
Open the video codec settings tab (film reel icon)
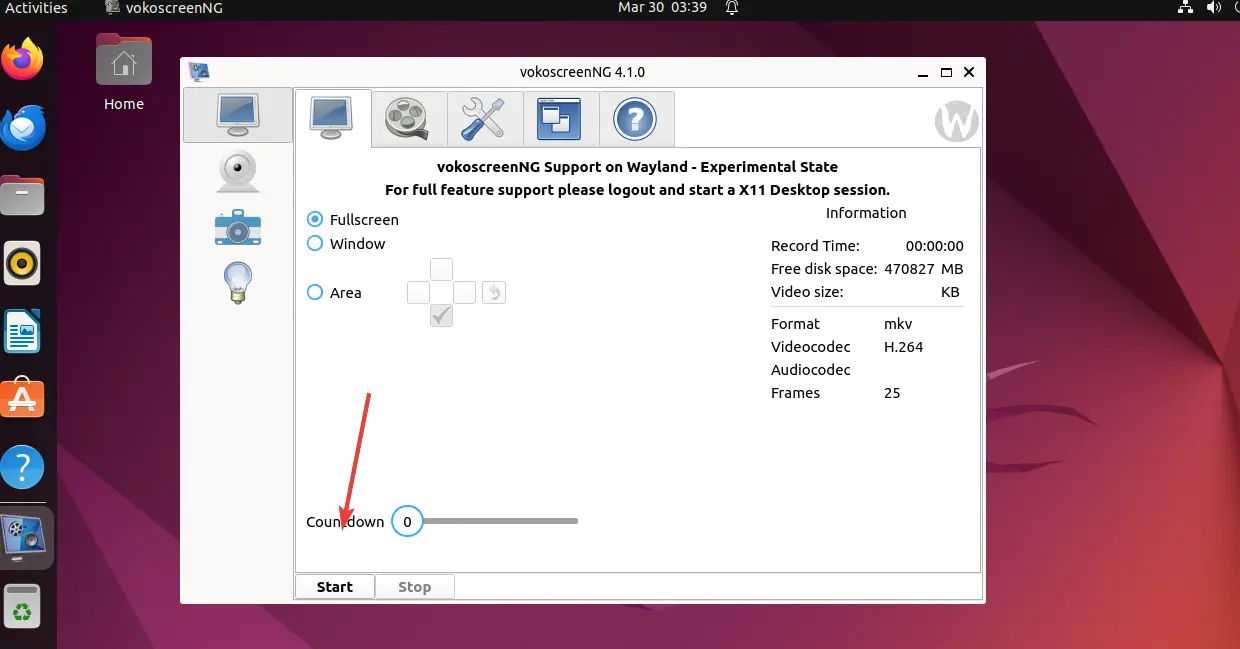point(408,118)
